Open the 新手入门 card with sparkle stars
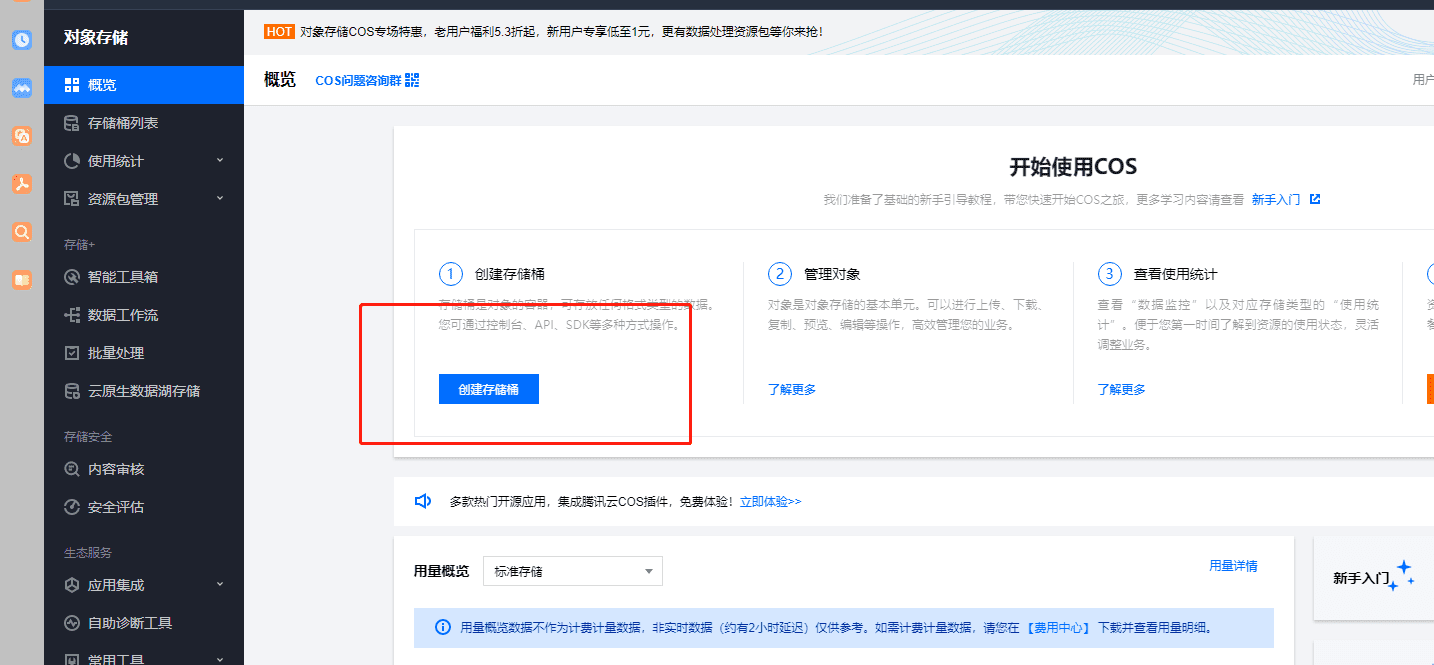This screenshot has width=1434, height=665. click(x=1372, y=577)
